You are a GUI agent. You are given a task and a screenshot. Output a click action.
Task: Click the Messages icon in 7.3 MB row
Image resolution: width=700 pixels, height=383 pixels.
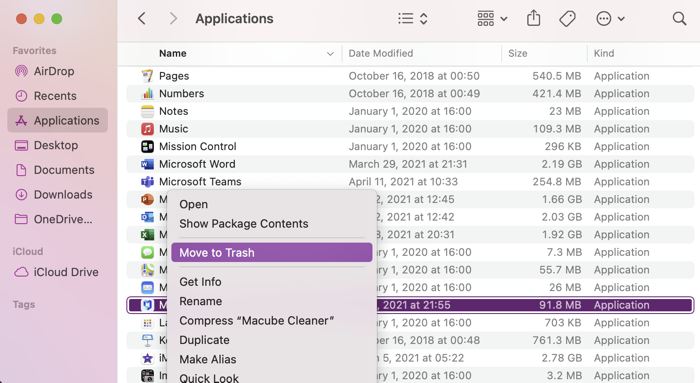pos(147,252)
